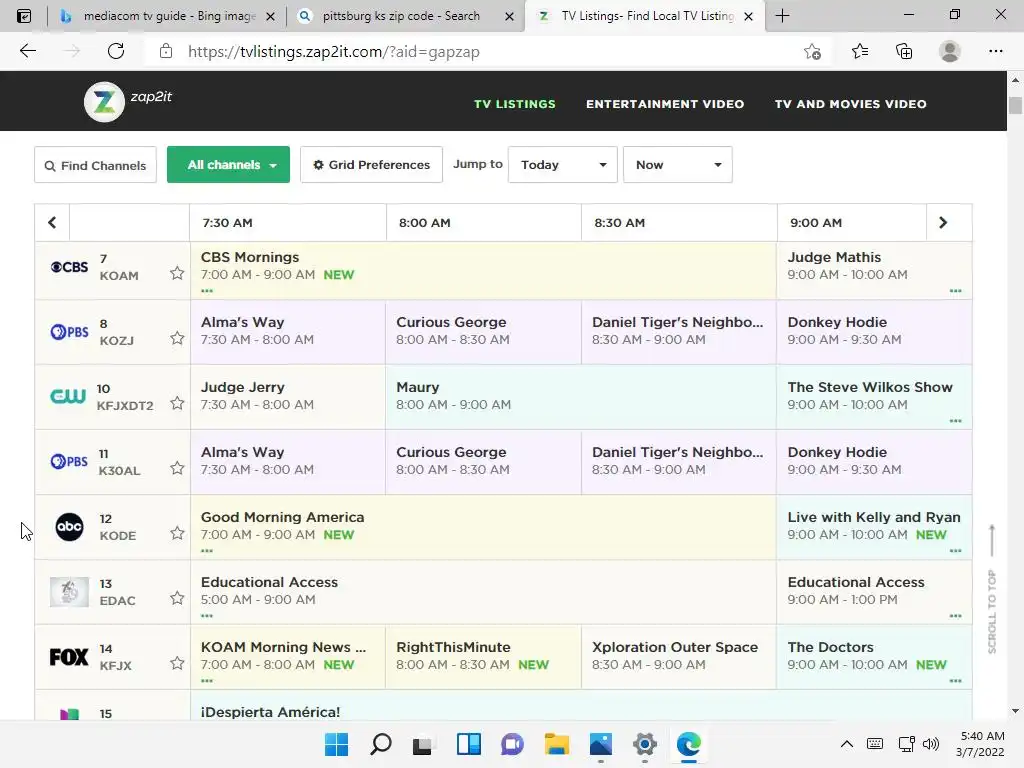Expand Judge Mathis details dots
The width and height of the screenshot is (1024, 768).
(955, 291)
